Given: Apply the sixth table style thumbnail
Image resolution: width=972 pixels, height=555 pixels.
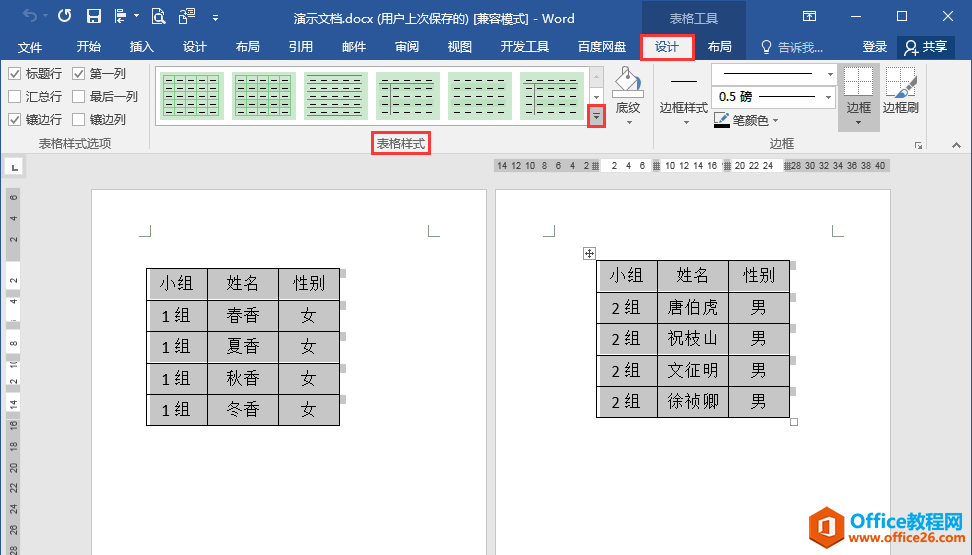Looking at the screenshot, I should click(551, 95).
